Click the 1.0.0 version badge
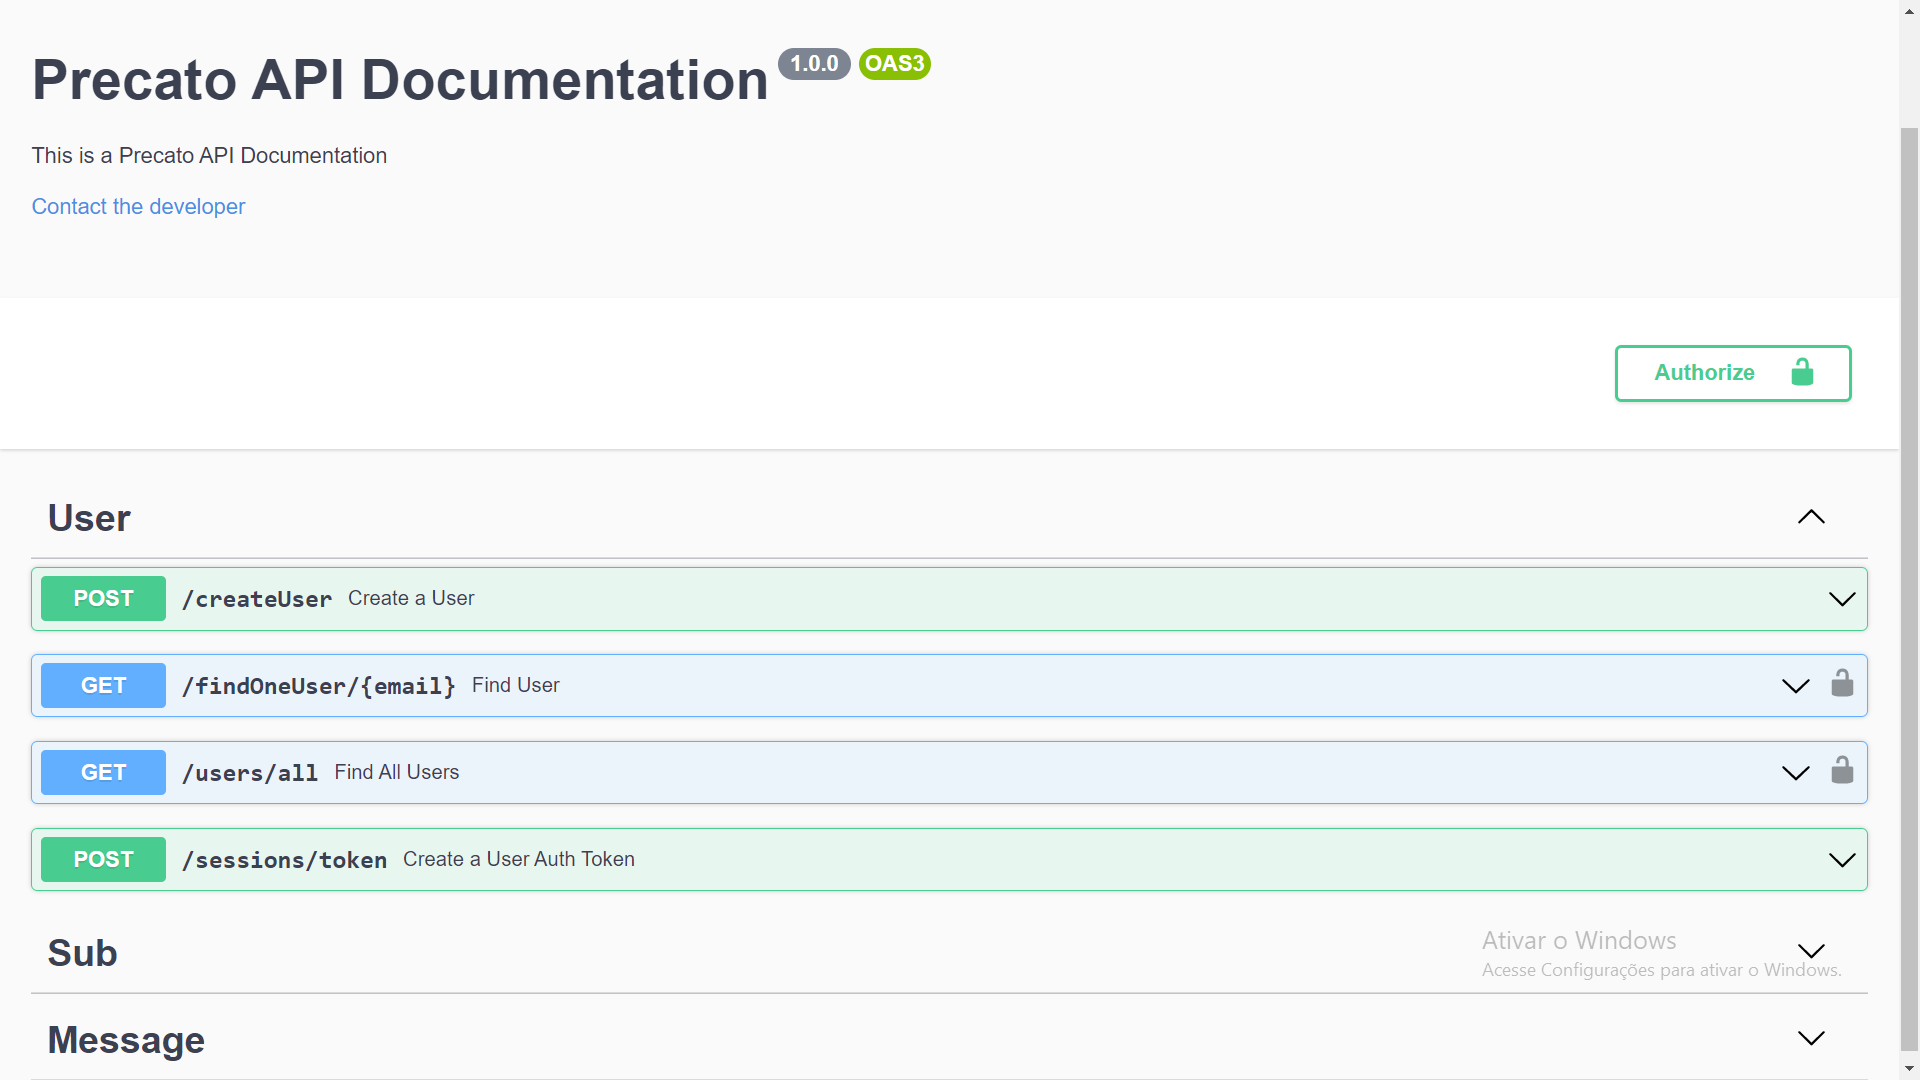Screen dimensions: 1920x1080 (814, 64)
